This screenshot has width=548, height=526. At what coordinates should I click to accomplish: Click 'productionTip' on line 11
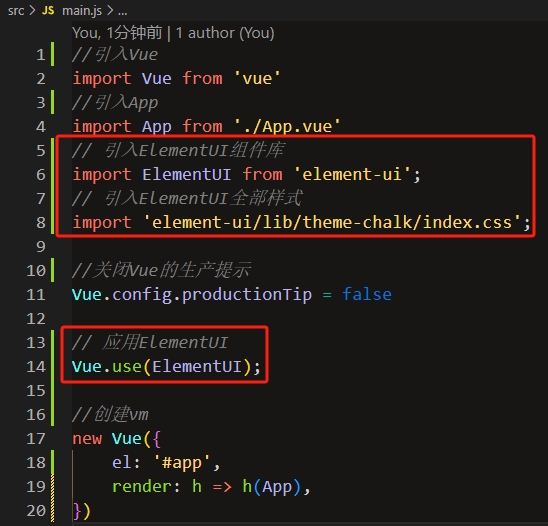(247, 295)
